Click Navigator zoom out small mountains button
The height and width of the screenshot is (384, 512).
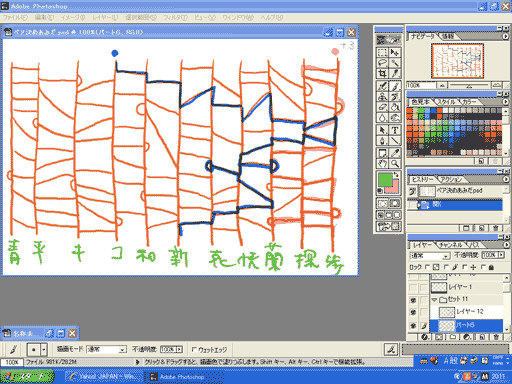(x=442, y=86)
